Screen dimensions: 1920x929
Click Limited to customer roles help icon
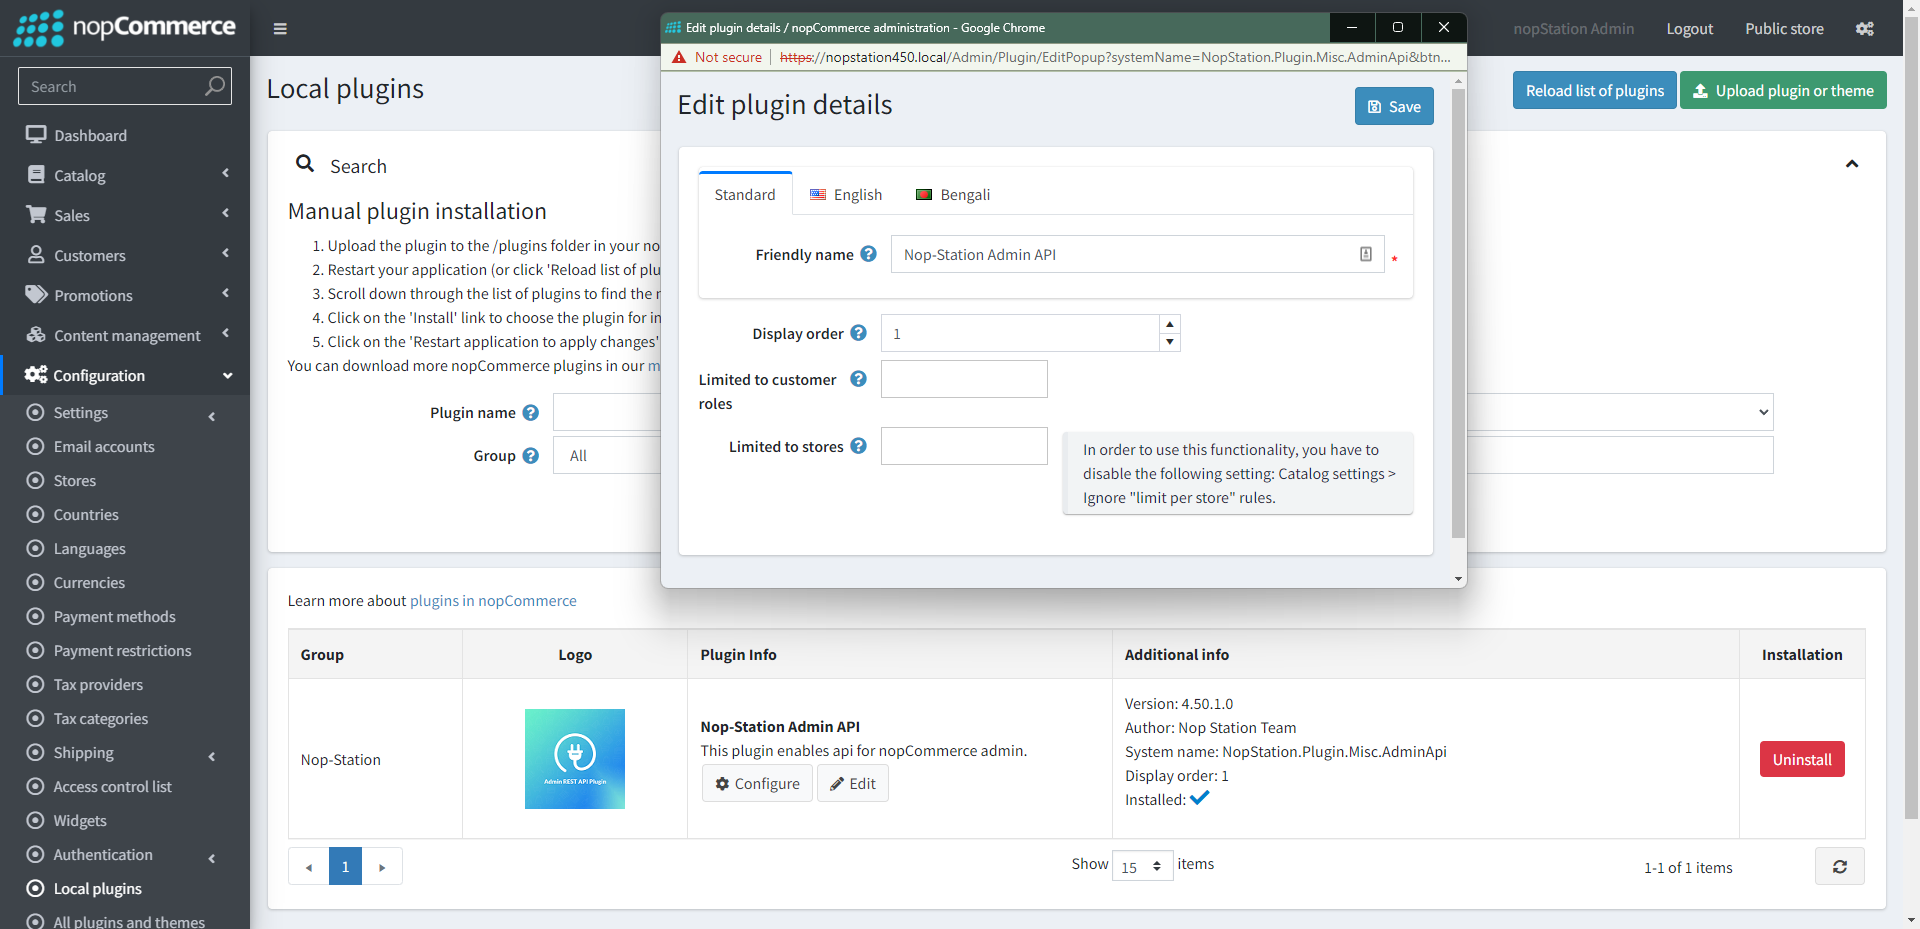(x=858, y=379)
